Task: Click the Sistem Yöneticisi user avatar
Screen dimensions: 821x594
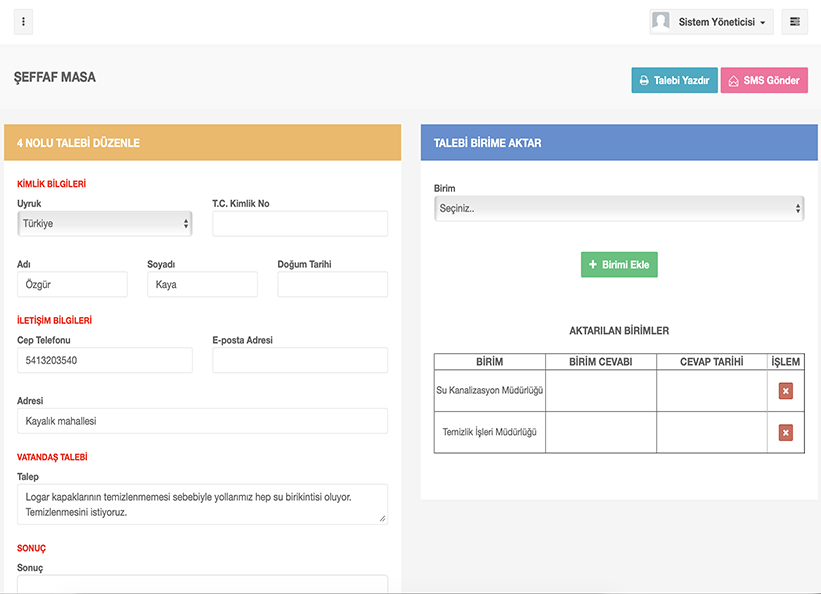Action: 661,22
